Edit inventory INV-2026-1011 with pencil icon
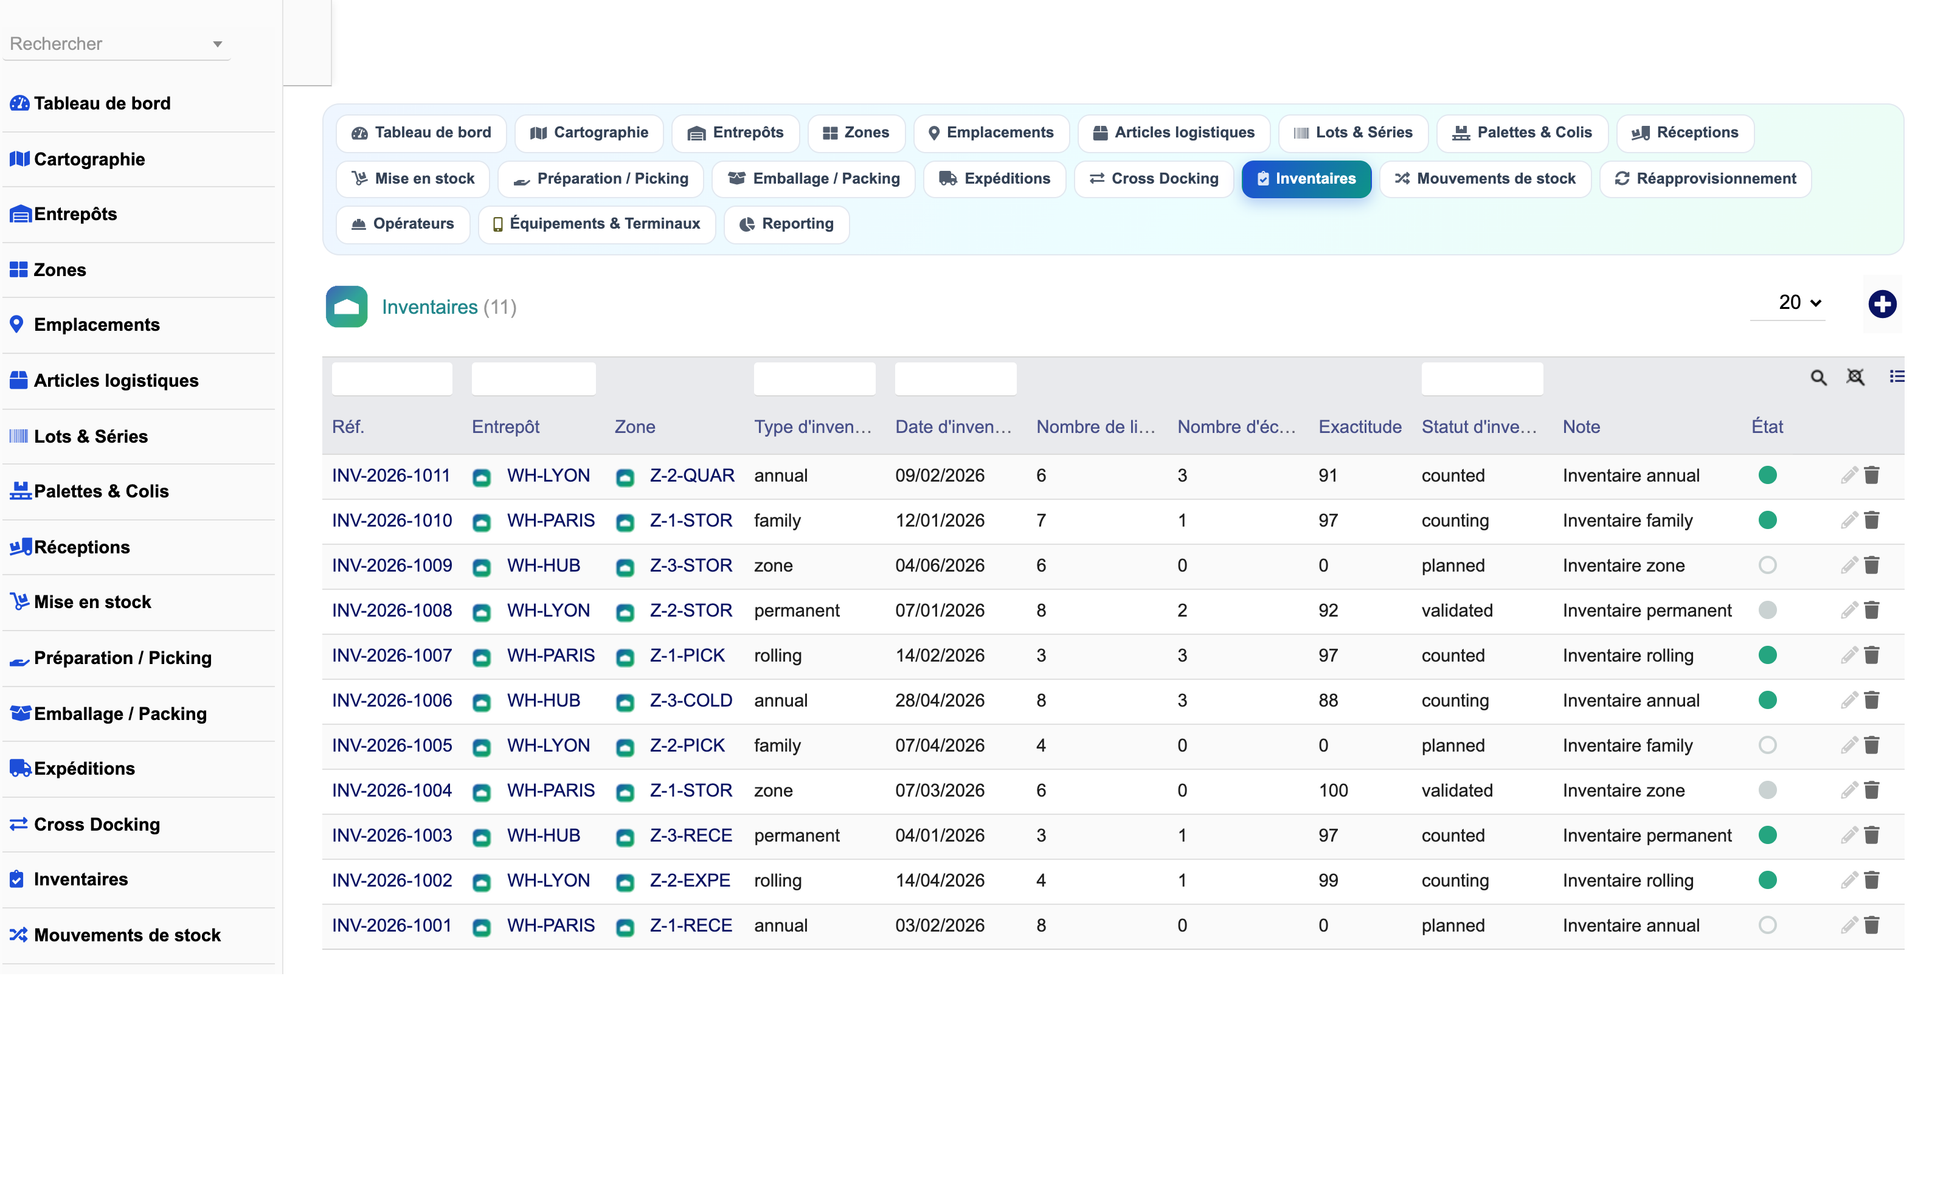Viewport: 1946px width, 1204px height. point(1849,475)
